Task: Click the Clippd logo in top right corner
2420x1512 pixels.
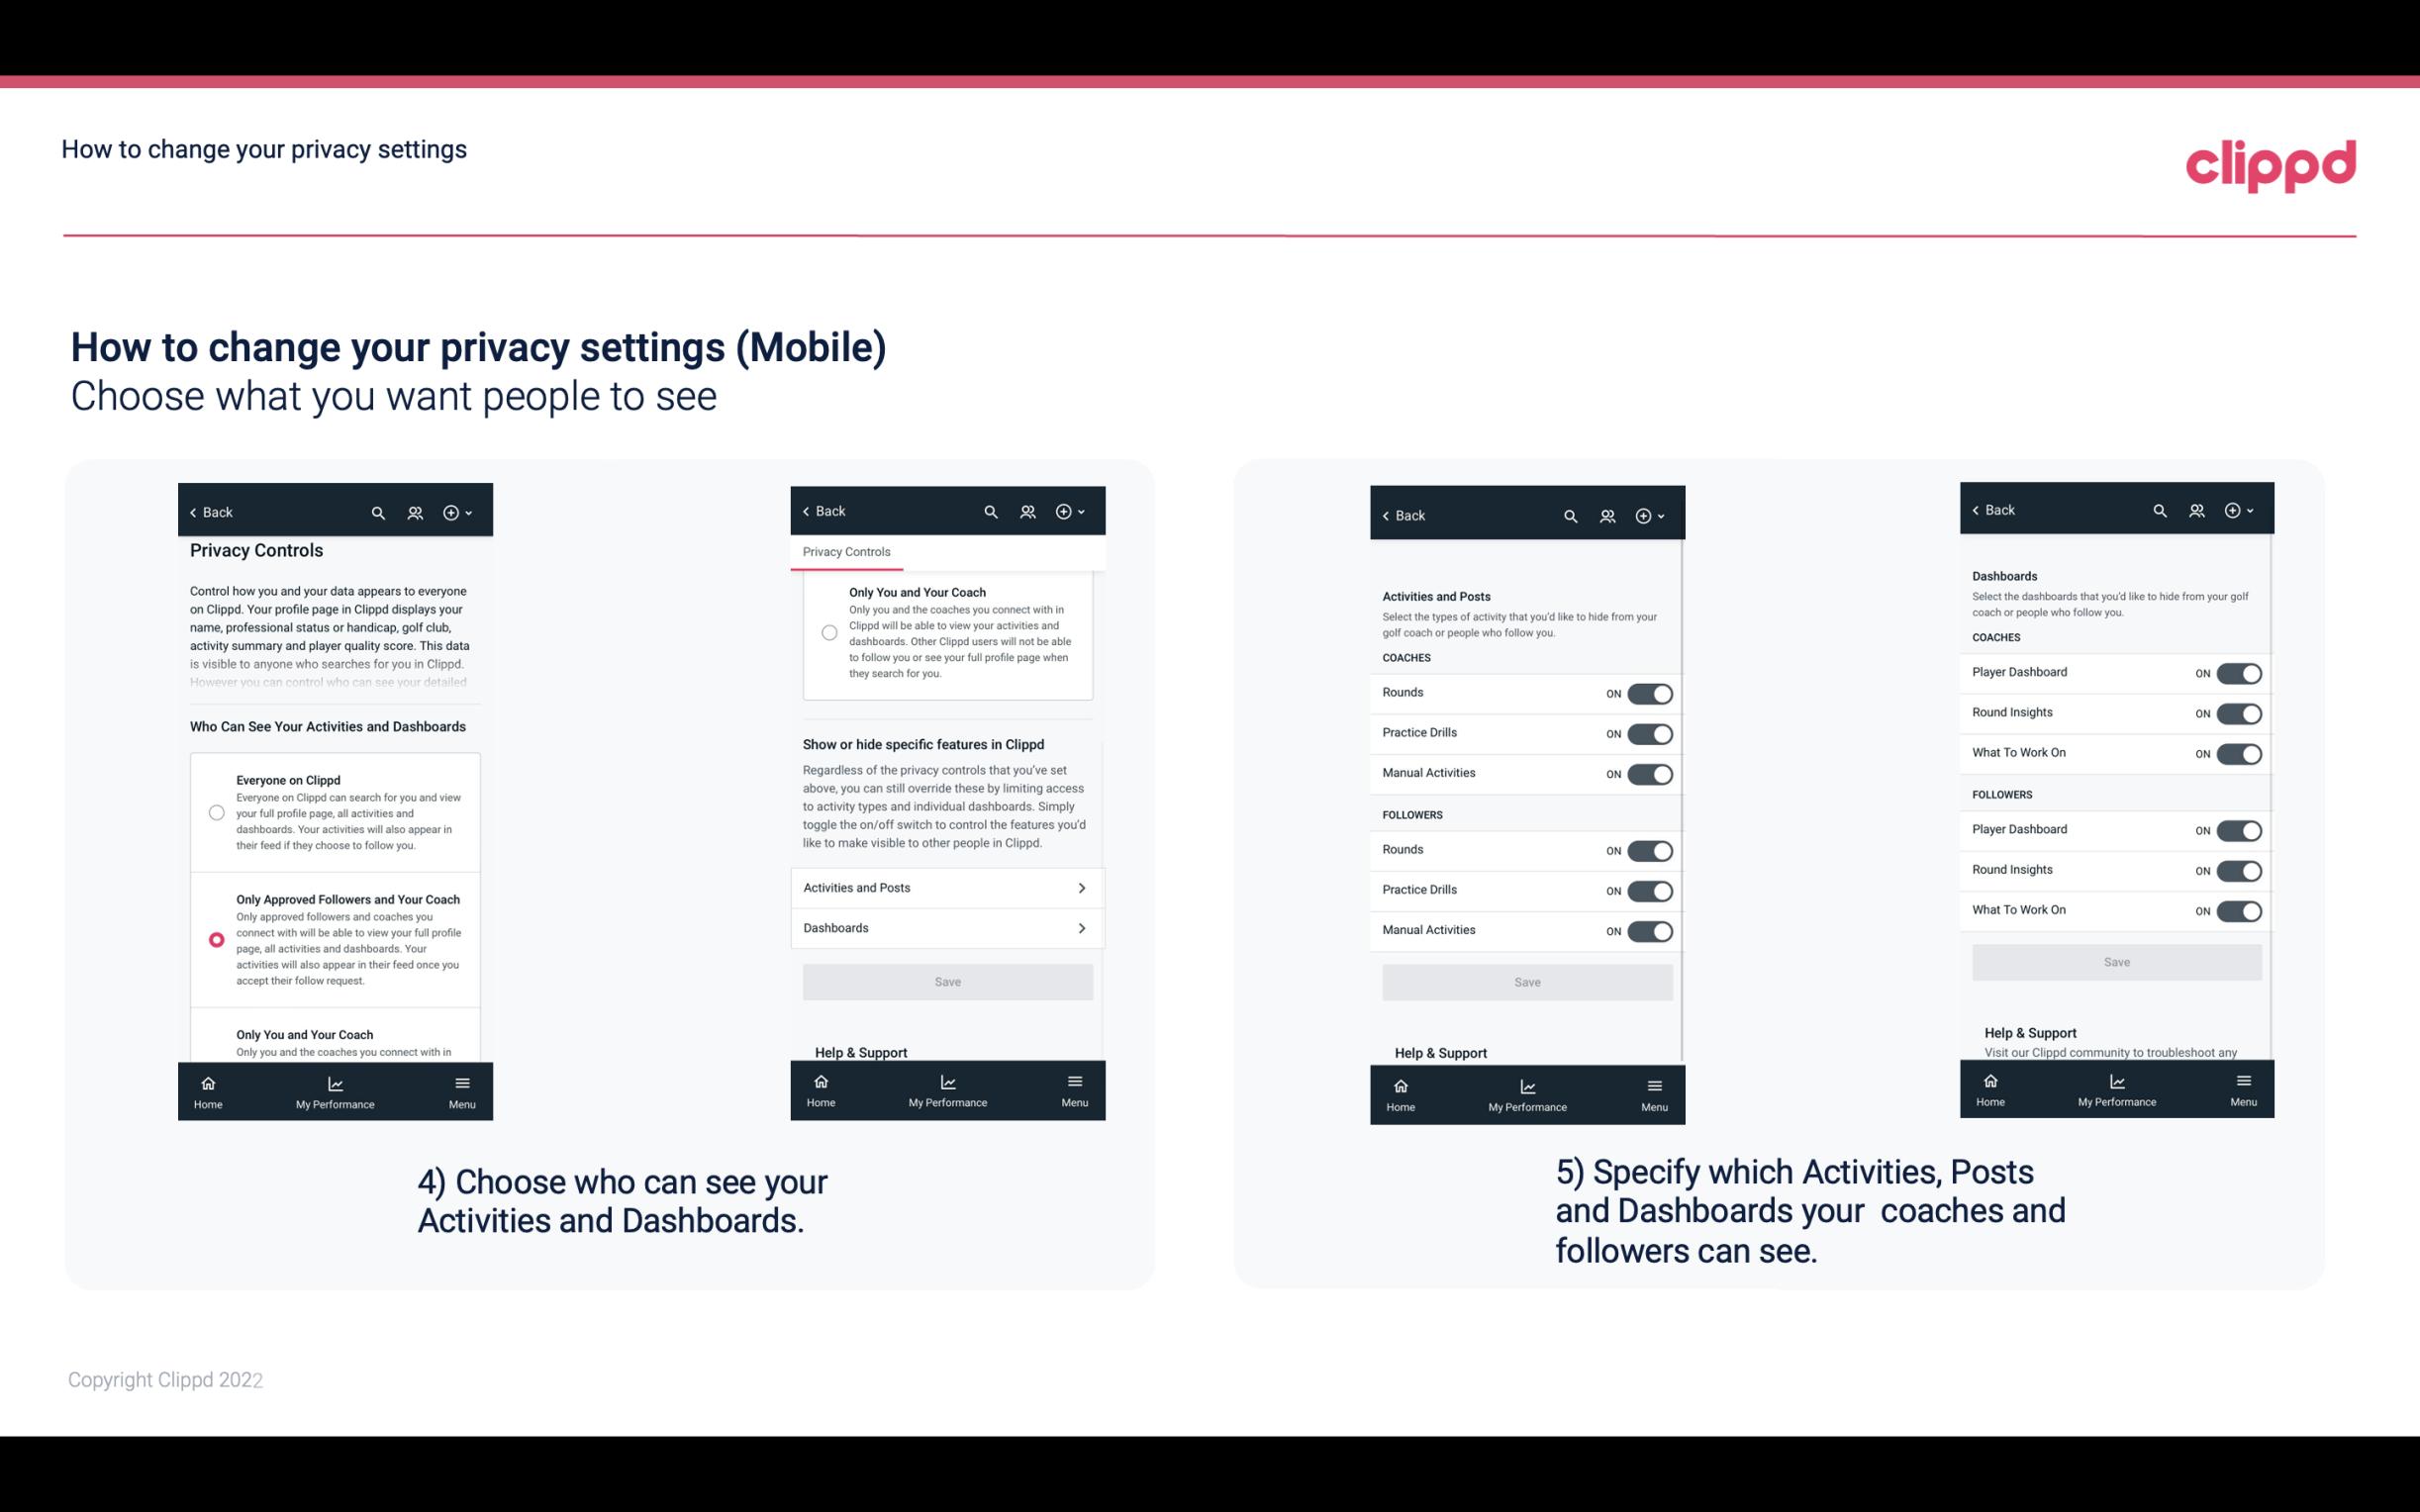Action: click(x=2271, y=163)
